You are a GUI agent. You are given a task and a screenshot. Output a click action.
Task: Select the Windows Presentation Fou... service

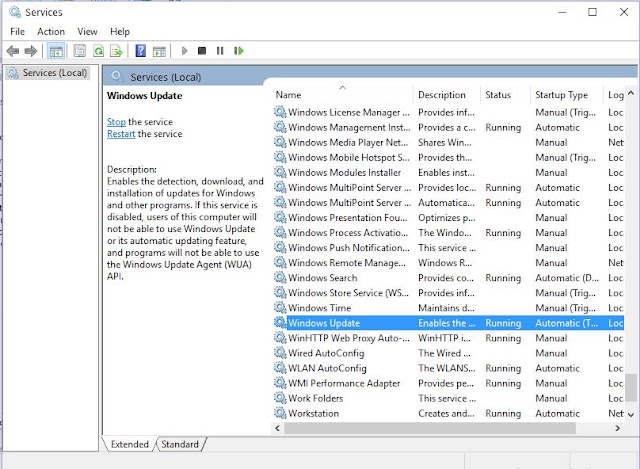(x=448, y=218)
